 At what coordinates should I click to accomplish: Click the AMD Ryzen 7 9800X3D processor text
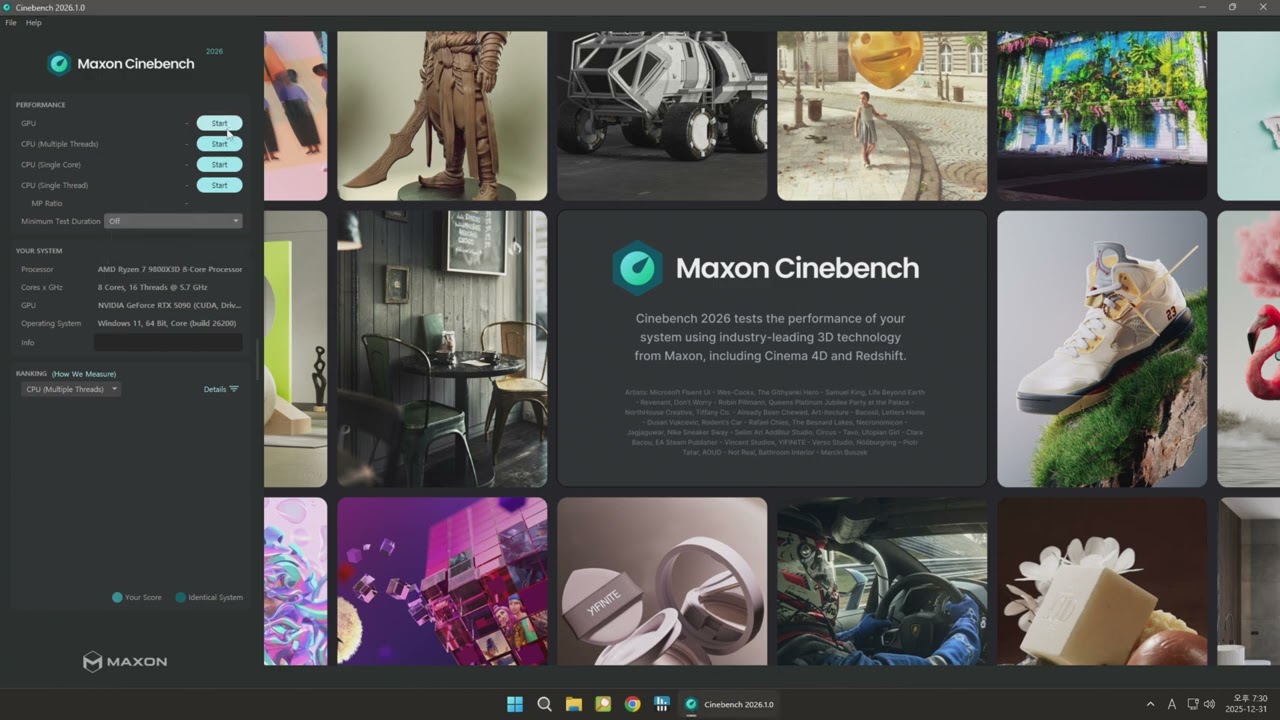[170, 269]
